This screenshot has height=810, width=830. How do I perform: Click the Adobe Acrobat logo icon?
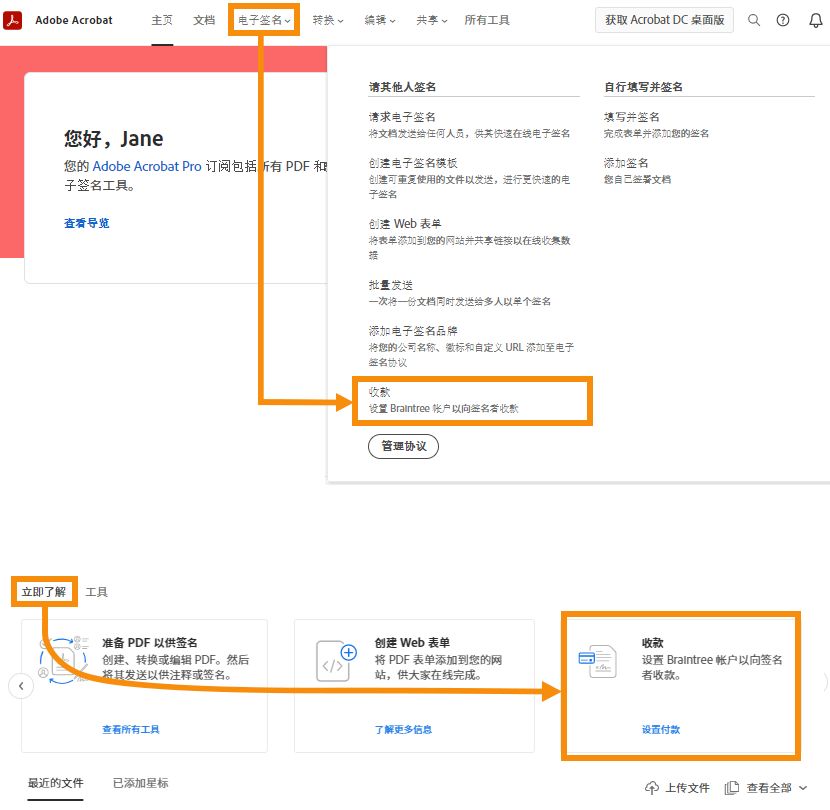click(13, 20)
